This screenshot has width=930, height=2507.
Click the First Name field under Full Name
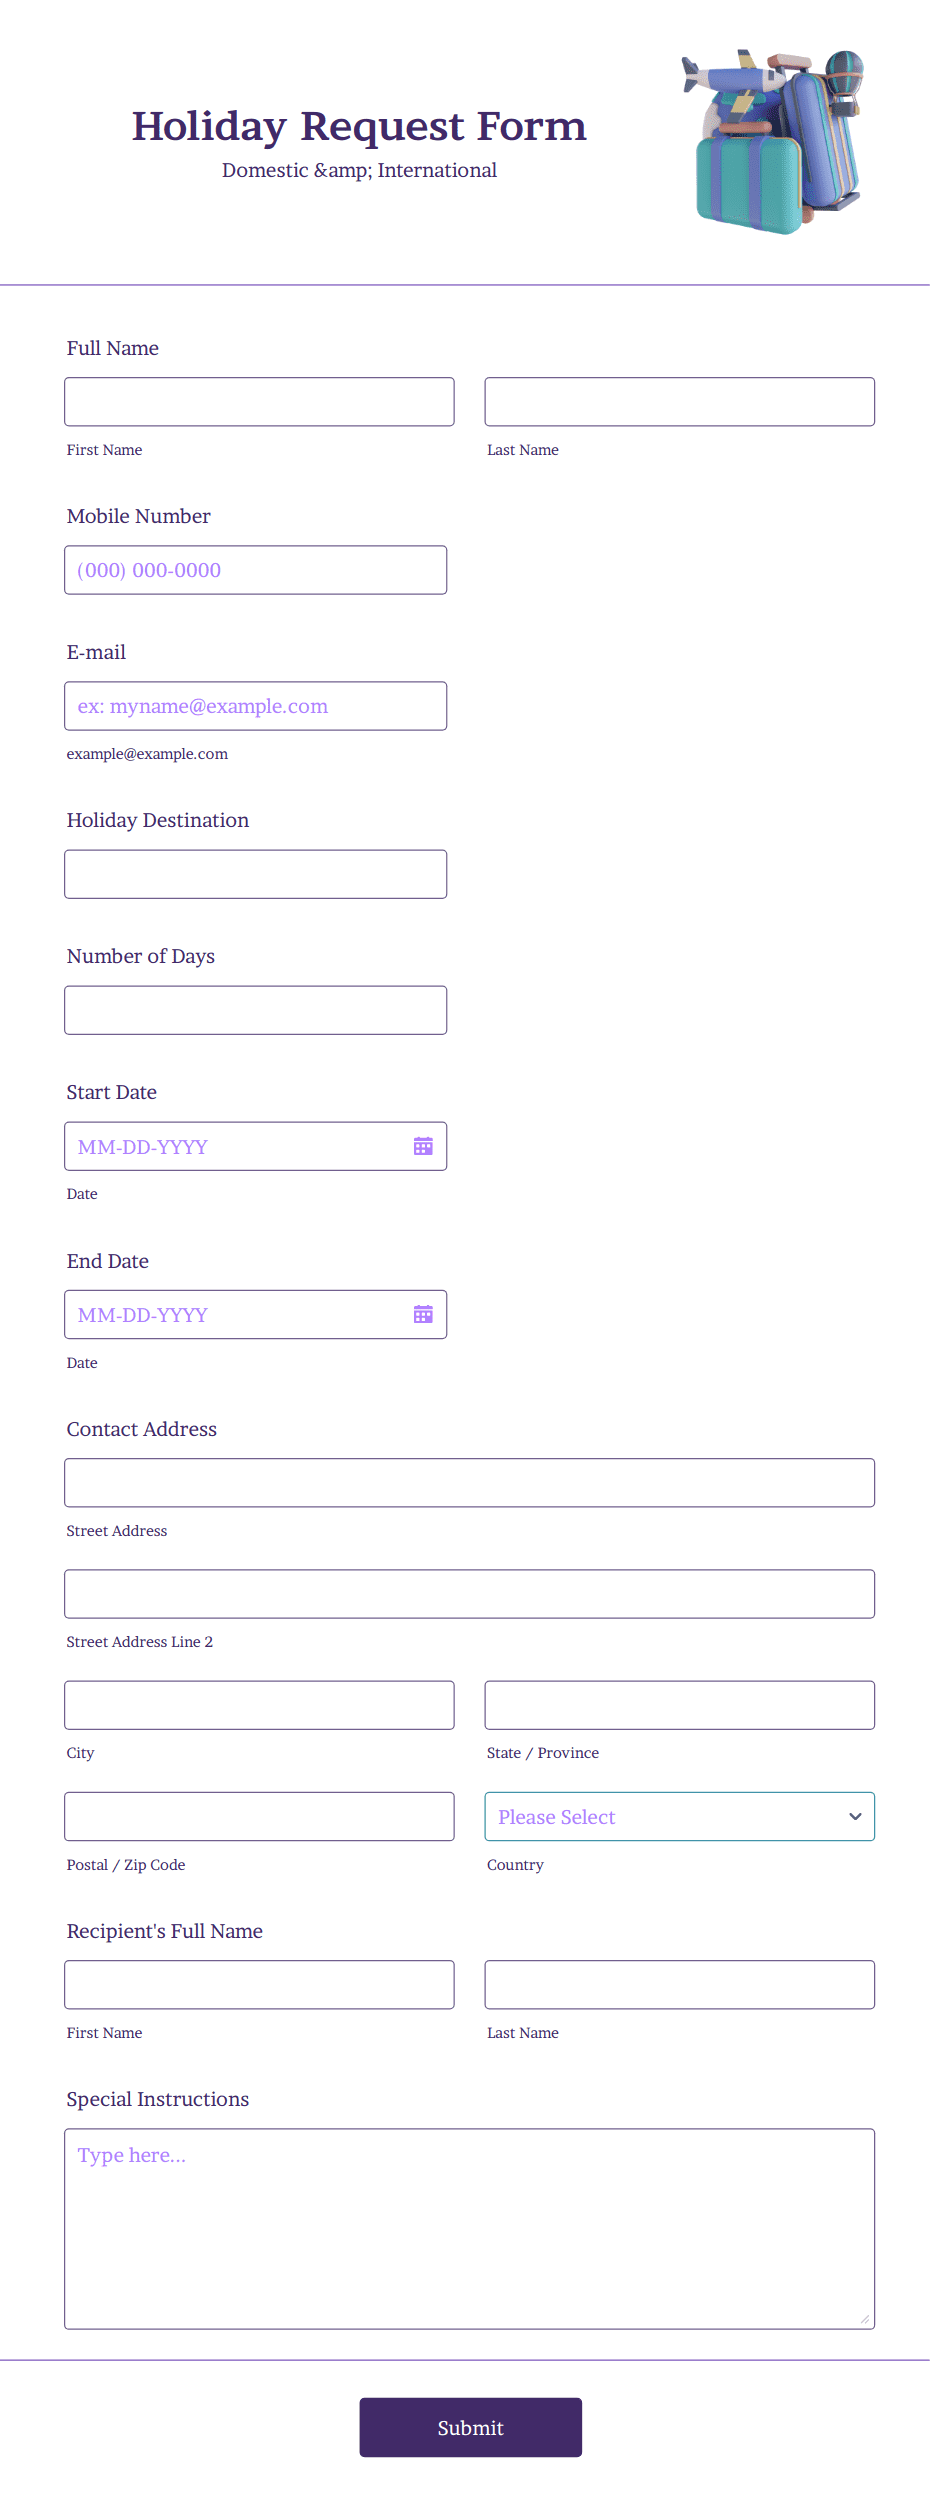click(x=259, y=401)
